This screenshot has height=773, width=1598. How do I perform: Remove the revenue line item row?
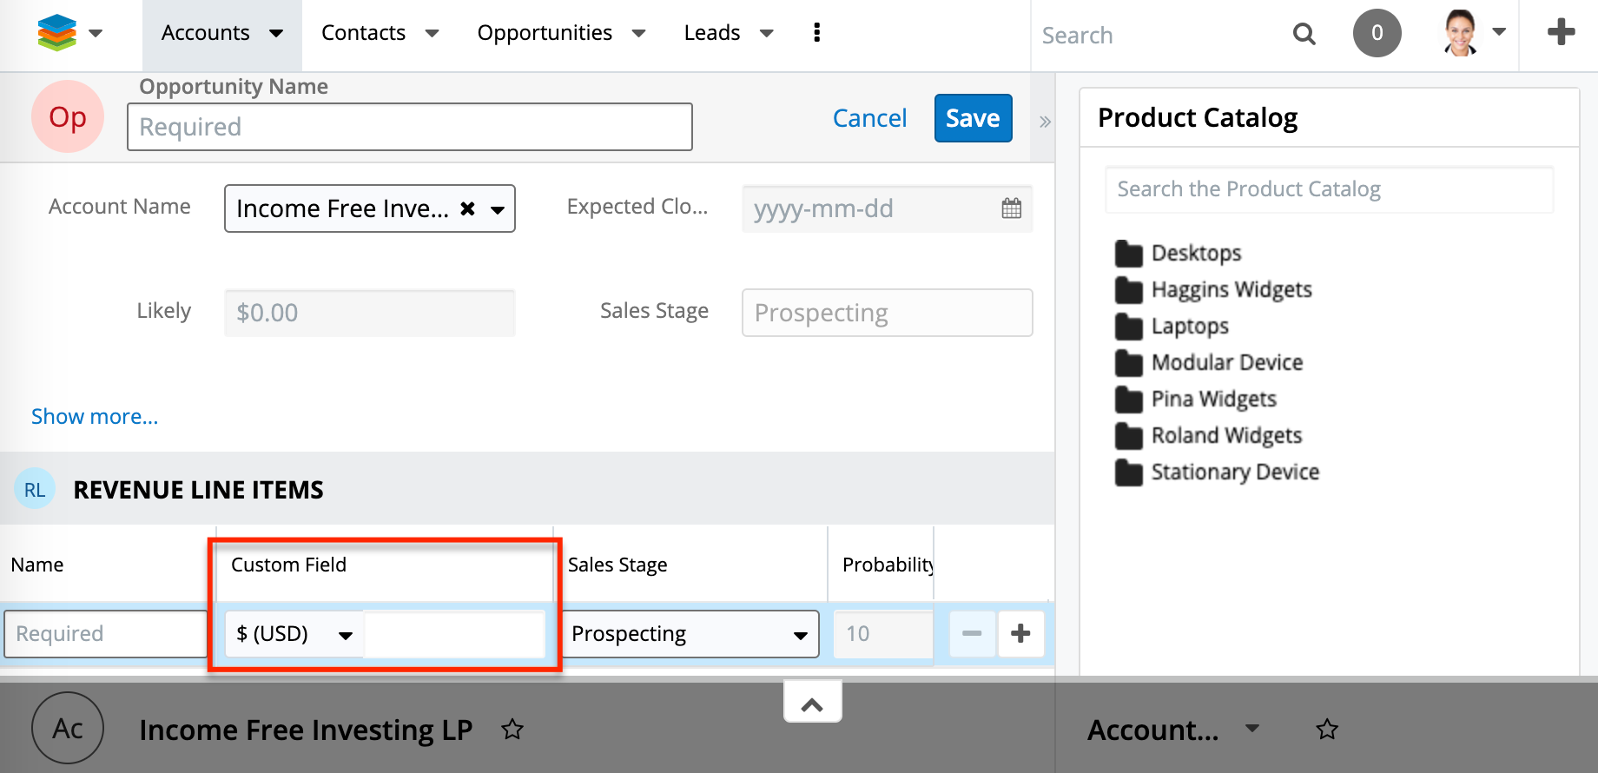971,634
